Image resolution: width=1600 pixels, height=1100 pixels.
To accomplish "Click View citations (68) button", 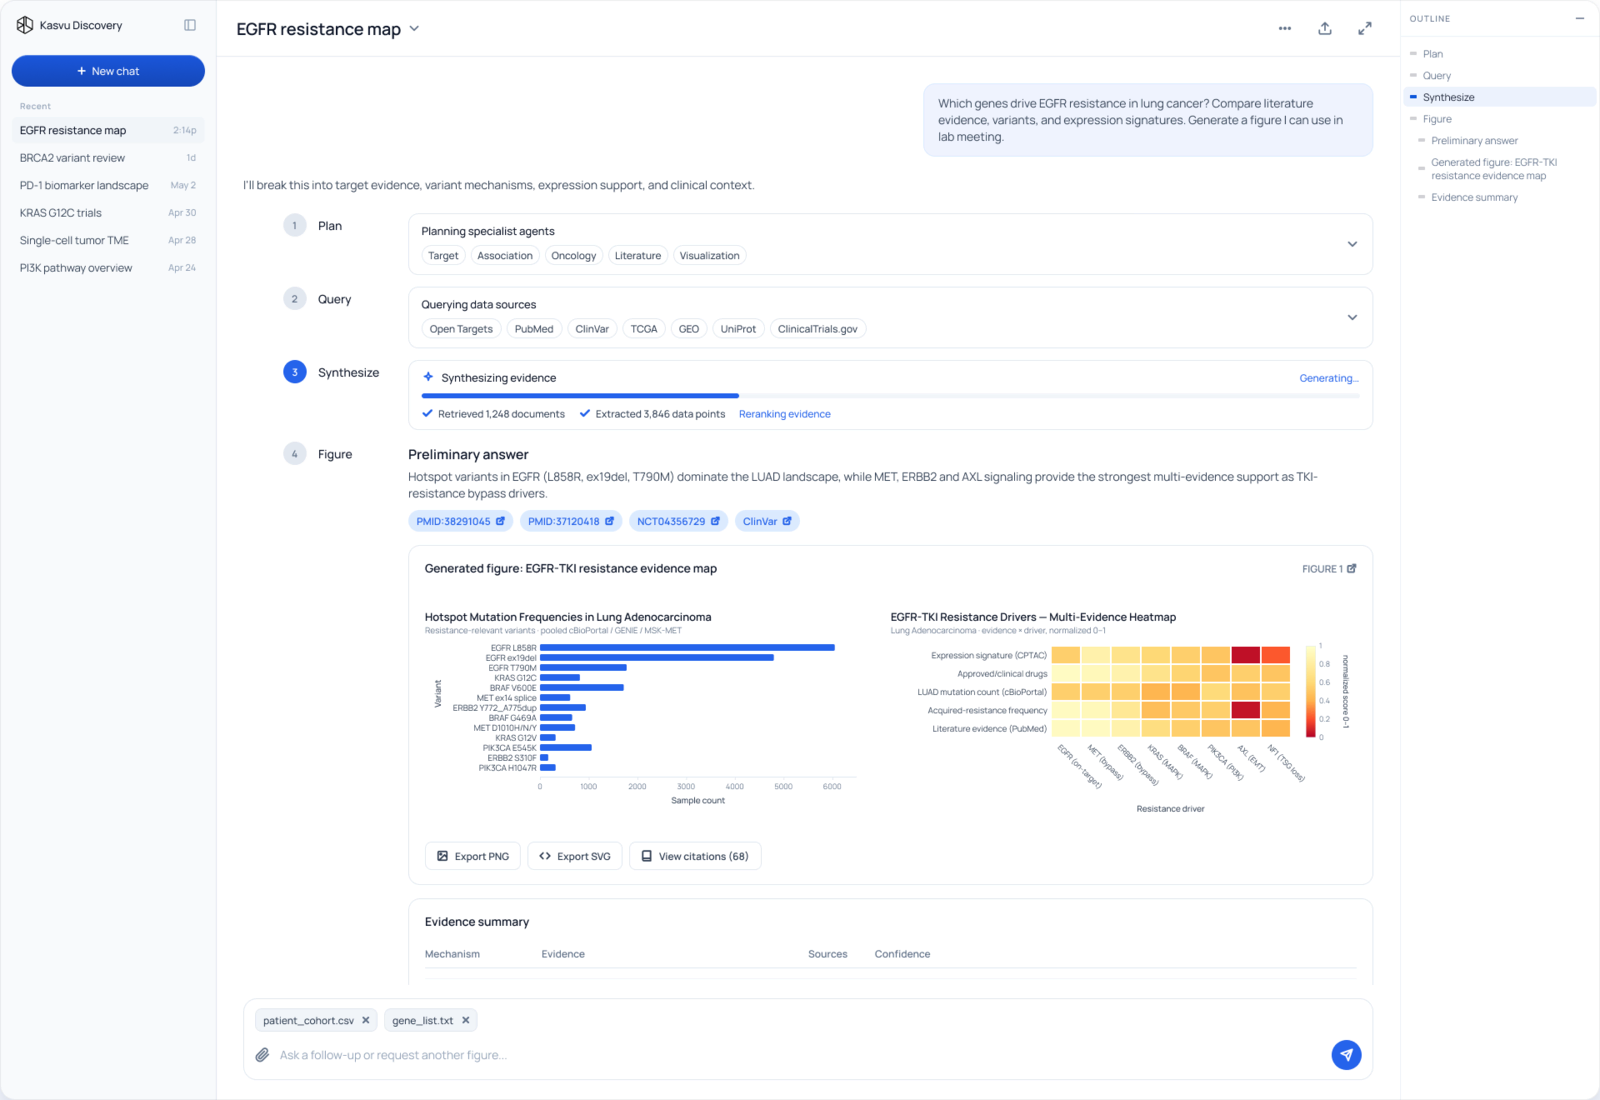I will [x=695, y=856].
